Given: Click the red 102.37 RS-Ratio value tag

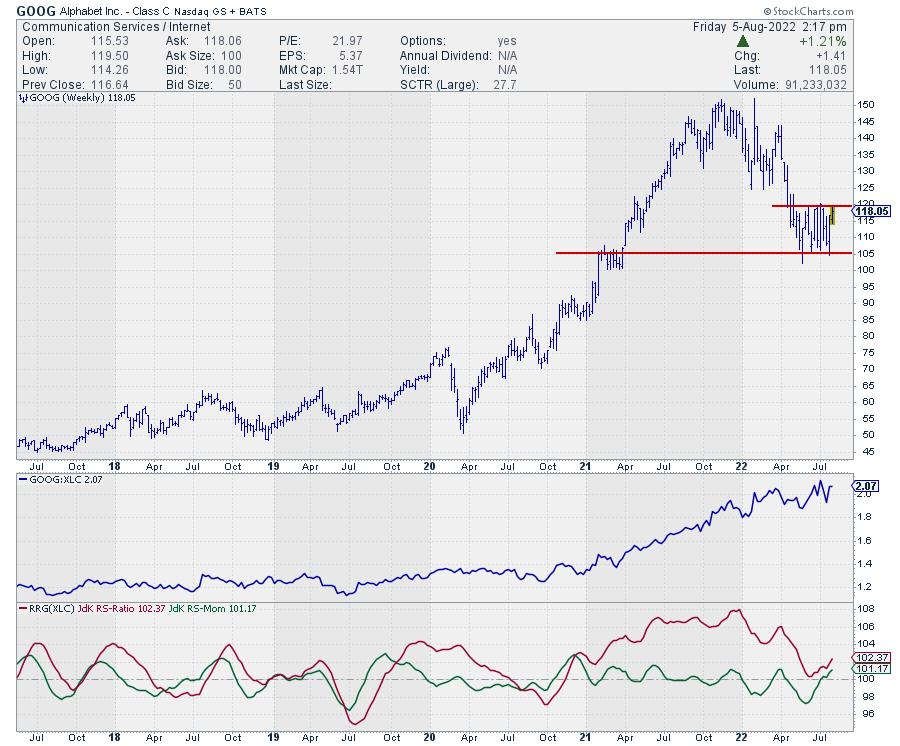Looking at the screenshot, I should pyautogui.click(x=865, y=658).
